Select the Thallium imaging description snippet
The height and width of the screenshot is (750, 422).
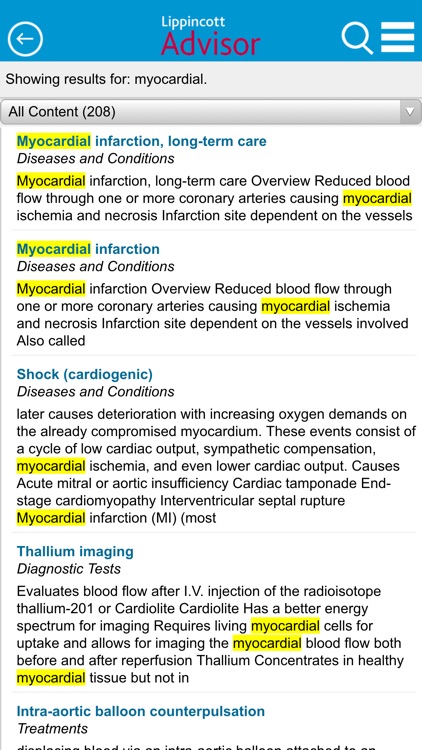tap(211, 634)
